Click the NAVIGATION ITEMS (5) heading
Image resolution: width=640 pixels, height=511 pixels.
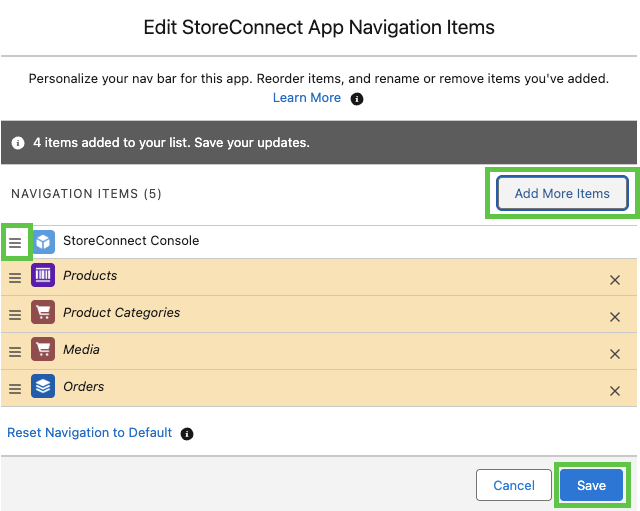click(86, 193)
